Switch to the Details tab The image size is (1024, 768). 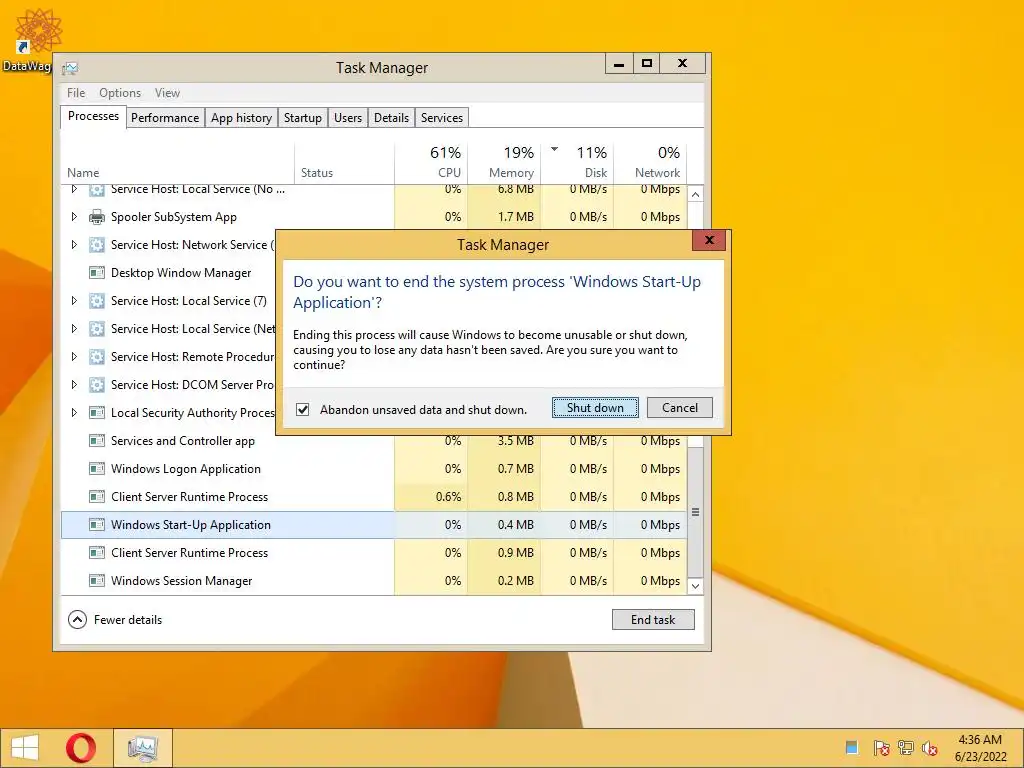coord(391,118)
